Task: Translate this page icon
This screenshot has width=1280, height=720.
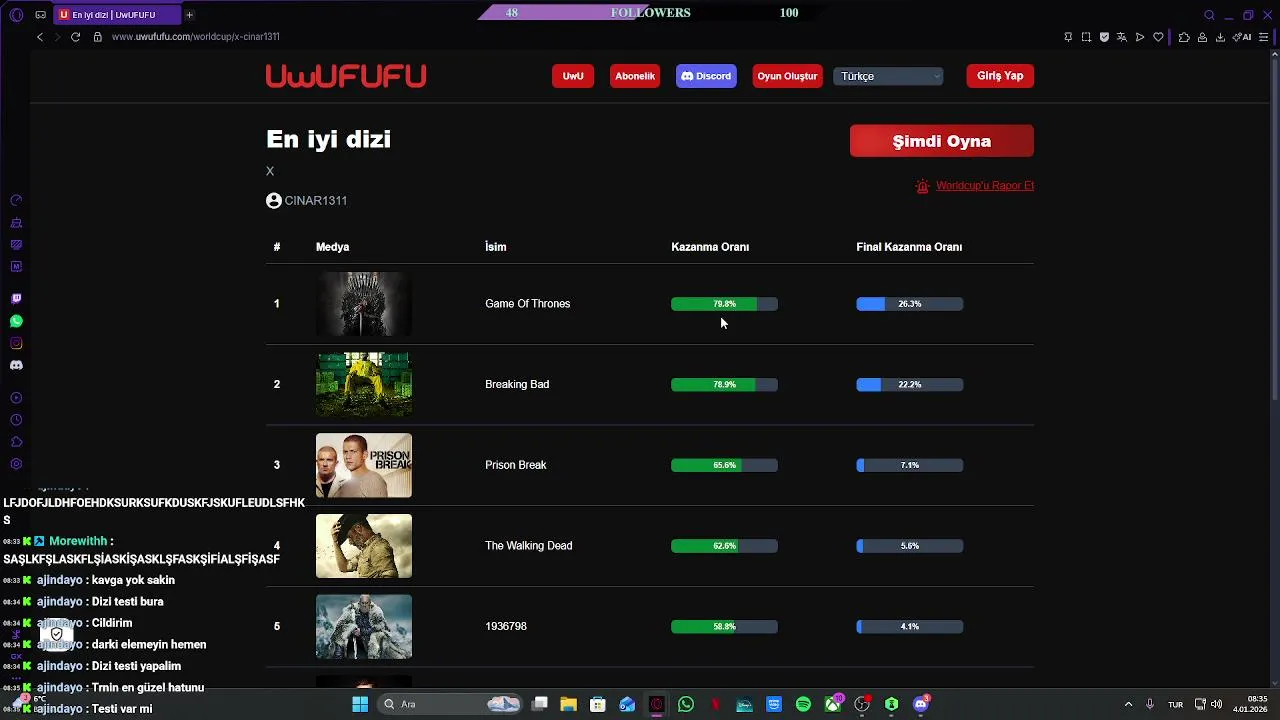Action: click(1122, 37)
